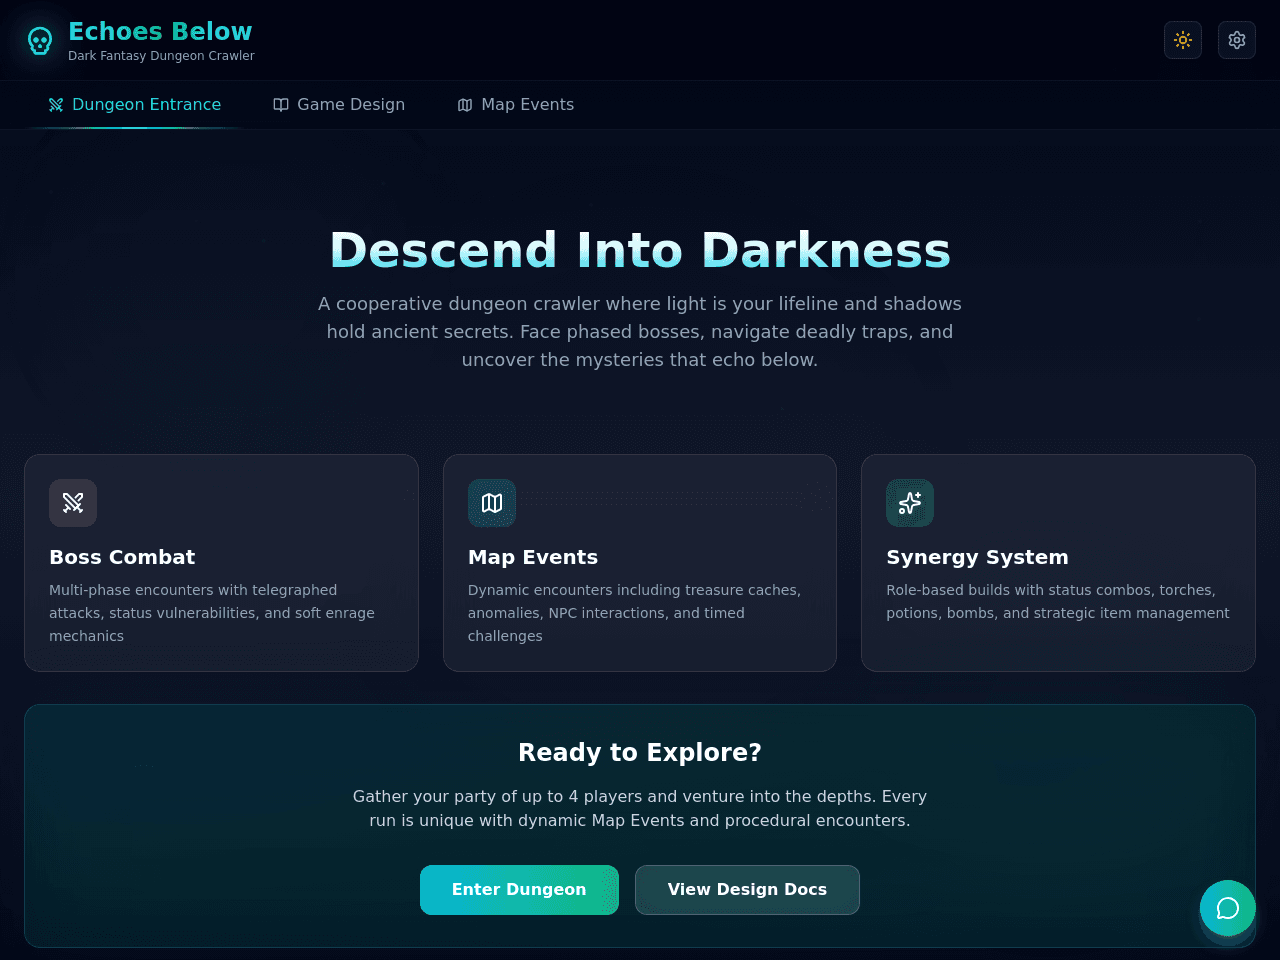The image size is (1280, 960).
Task: Open settings via gear icon
Action: (1237, 40)
